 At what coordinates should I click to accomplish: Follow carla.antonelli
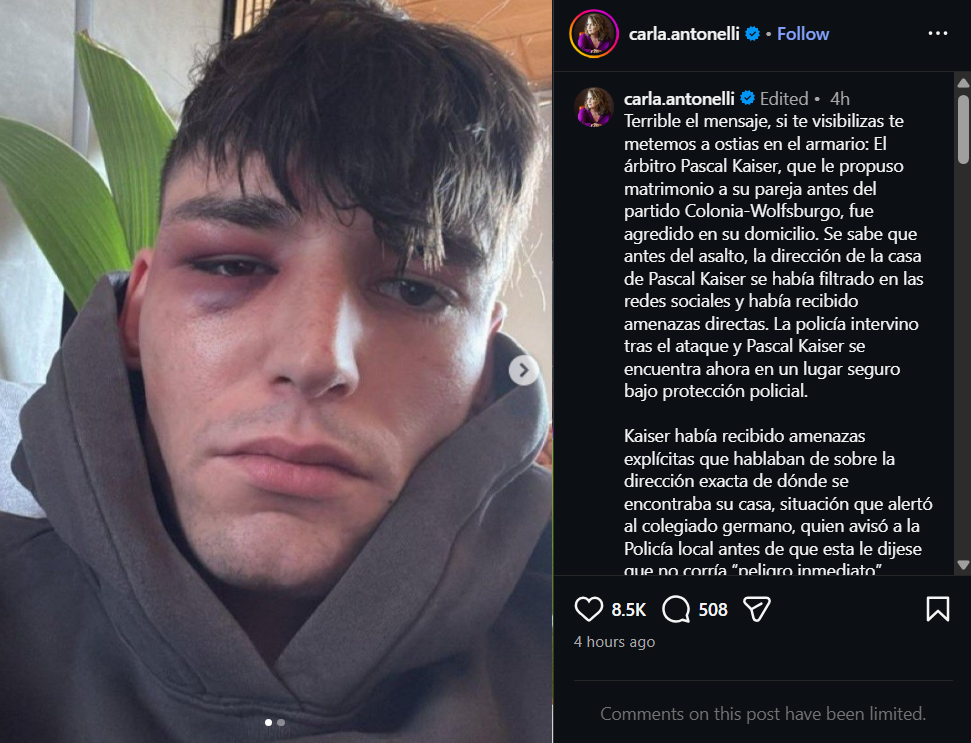[x=803, y=34]
